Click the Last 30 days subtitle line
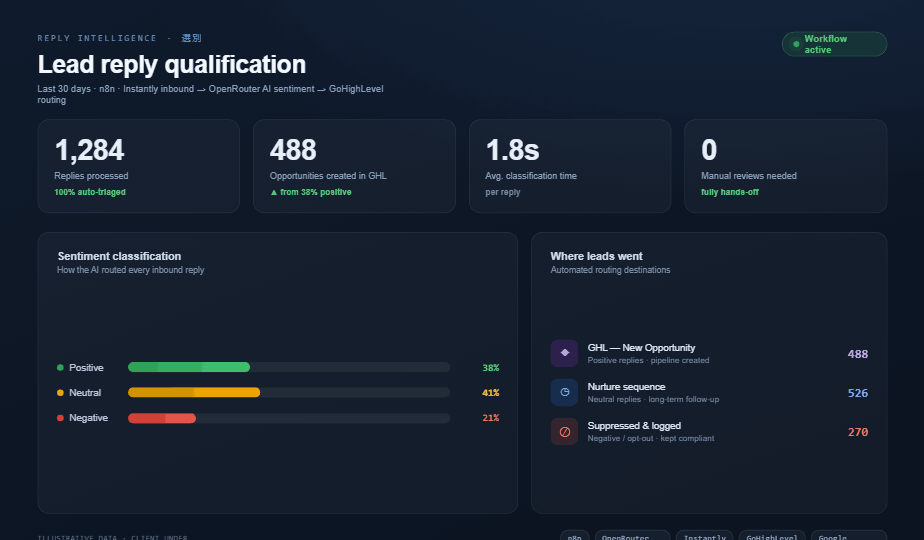This screenshot has width=924, height=540. tap(210, 94)
